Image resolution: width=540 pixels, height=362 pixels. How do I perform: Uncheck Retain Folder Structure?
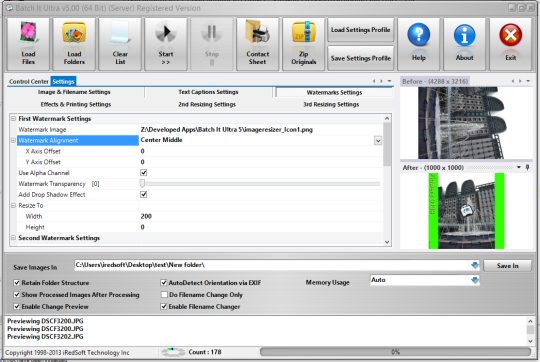click(17, 283)
